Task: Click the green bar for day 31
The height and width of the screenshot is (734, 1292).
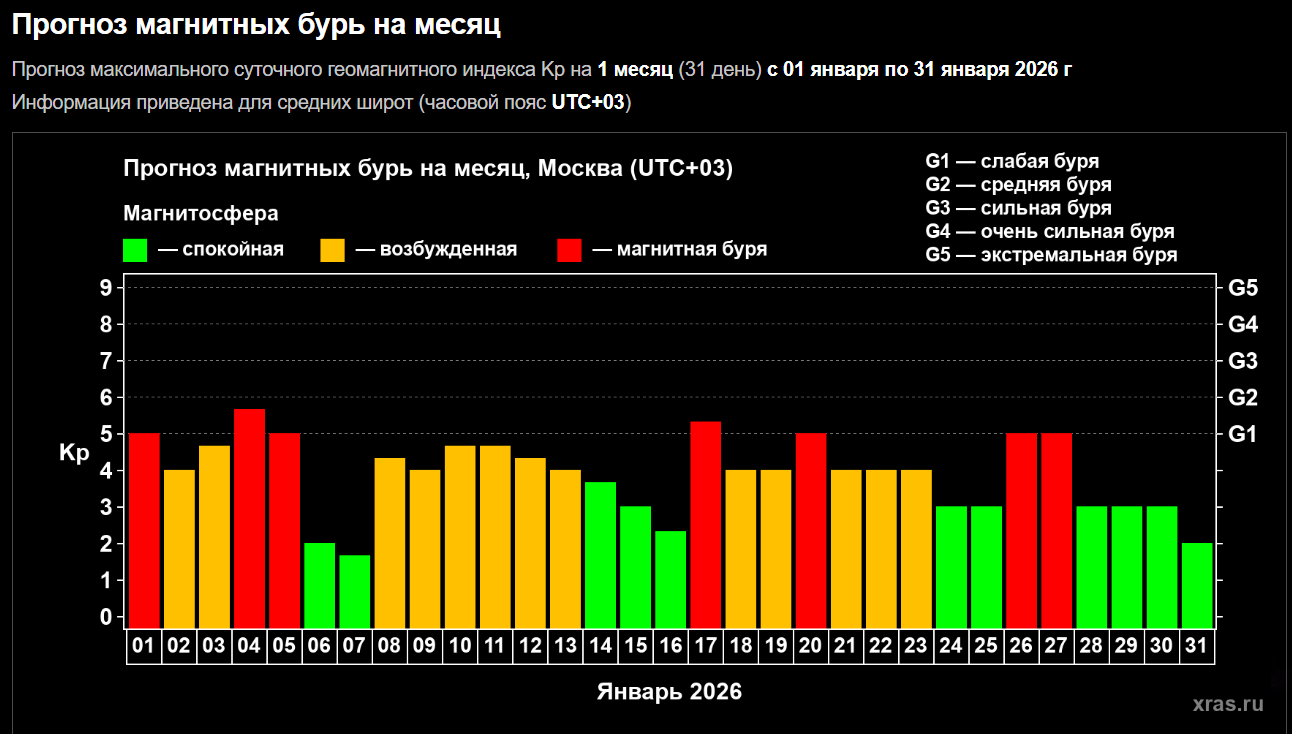Action: (x=1197, y=586)
